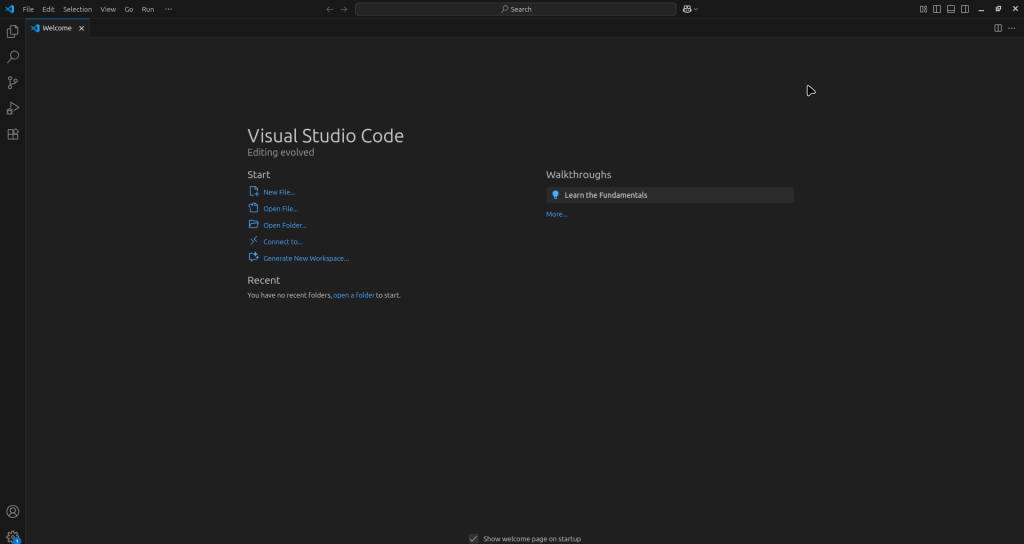Open the Search view in activity bar
Image resolution: width=1024 pixels, height=544 pixels.
13,58
